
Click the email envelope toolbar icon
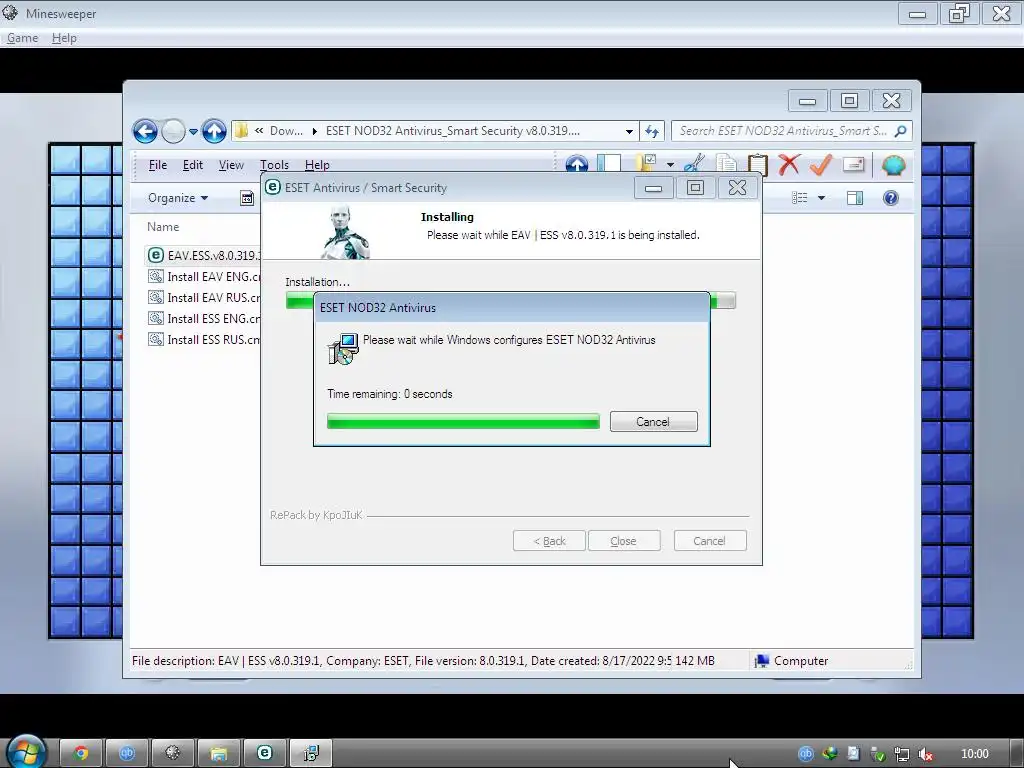854,164
